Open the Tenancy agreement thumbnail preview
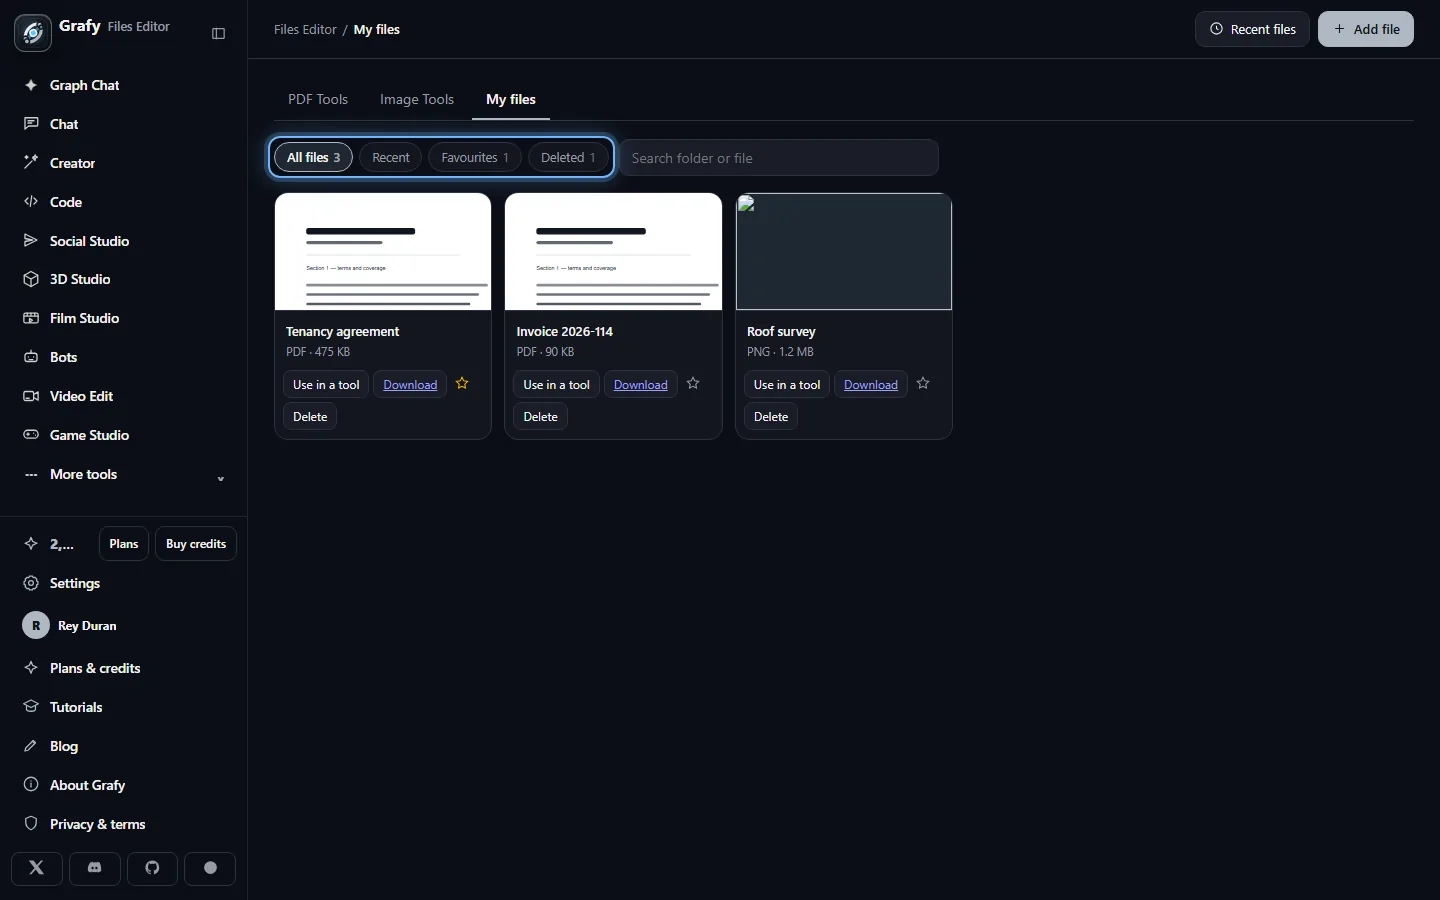The width and height of the screenshot is (1440, 900). coord(383,252)
